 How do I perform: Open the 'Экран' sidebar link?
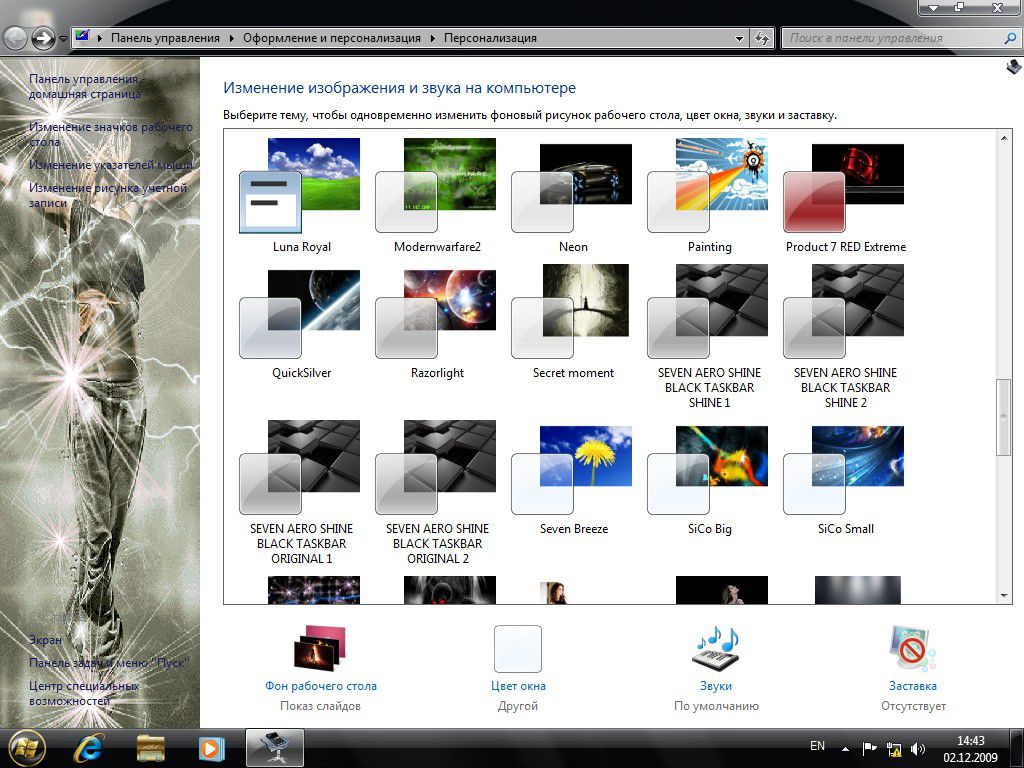tap(46, 640)
